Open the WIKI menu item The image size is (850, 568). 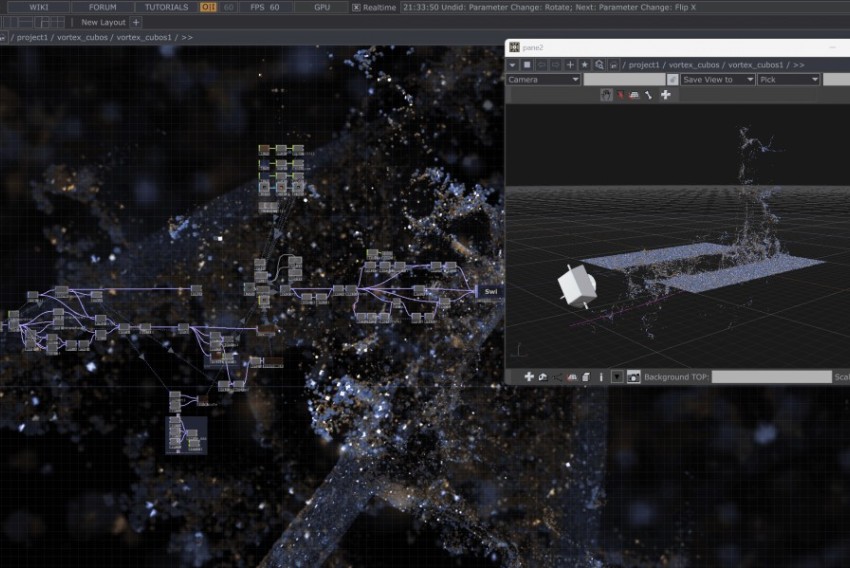39,7
